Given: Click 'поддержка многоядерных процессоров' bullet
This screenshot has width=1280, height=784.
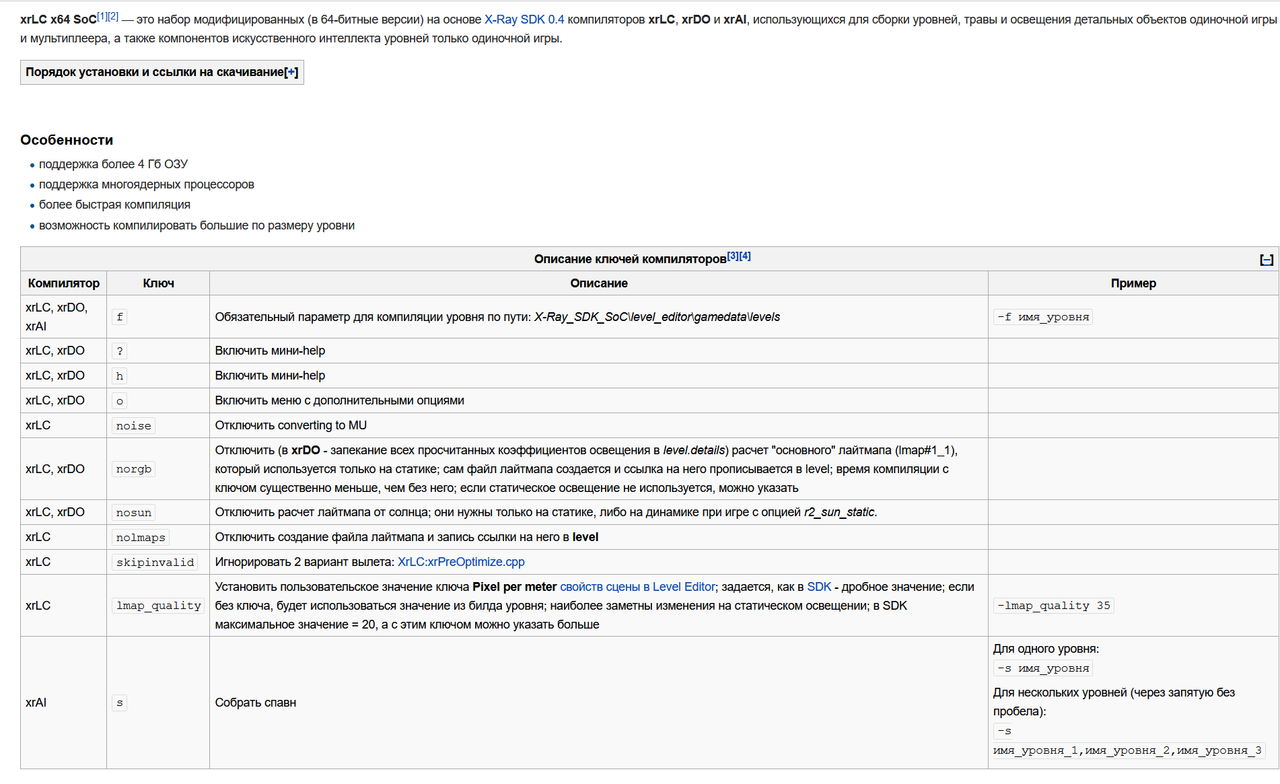Looking at the screenshot, I should click(146, 185).
